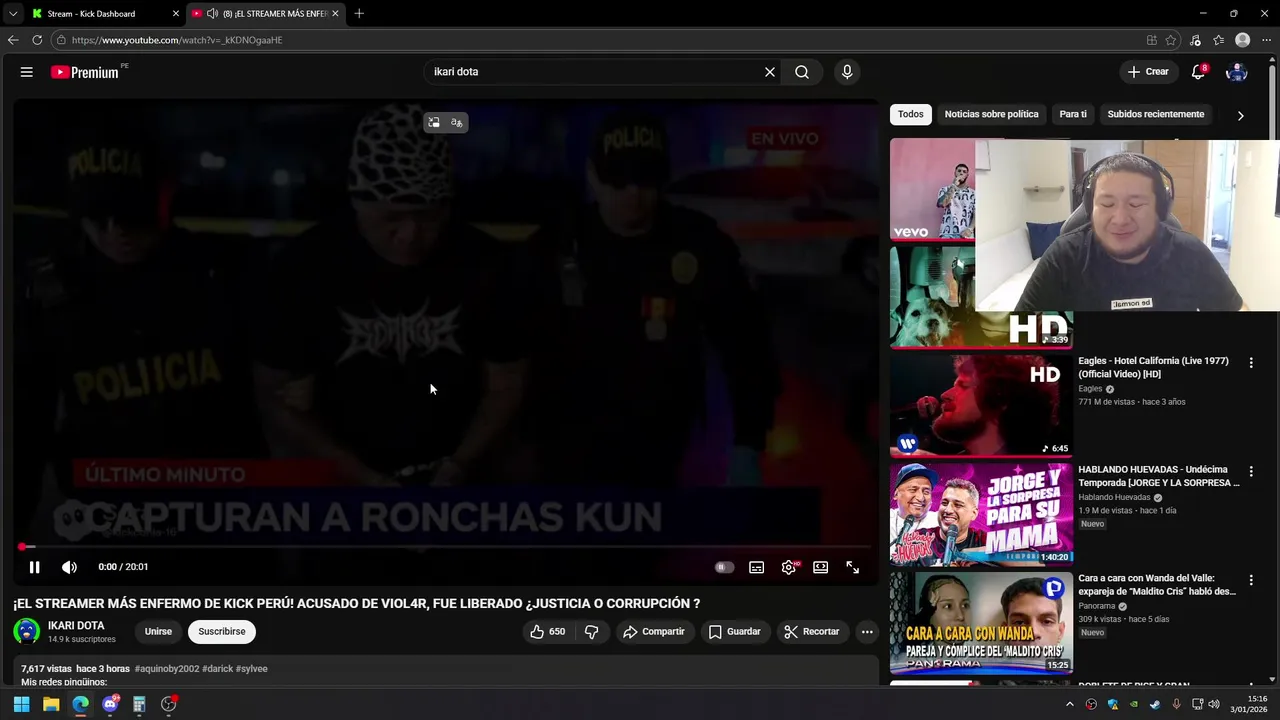Open the Panorama channel link

(1097, 606)
